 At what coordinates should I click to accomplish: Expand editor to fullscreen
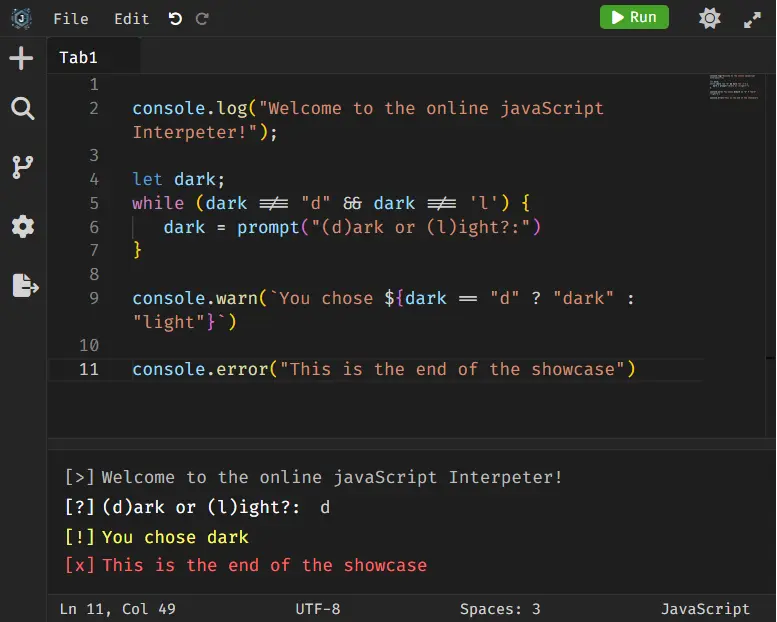point(752,20)
